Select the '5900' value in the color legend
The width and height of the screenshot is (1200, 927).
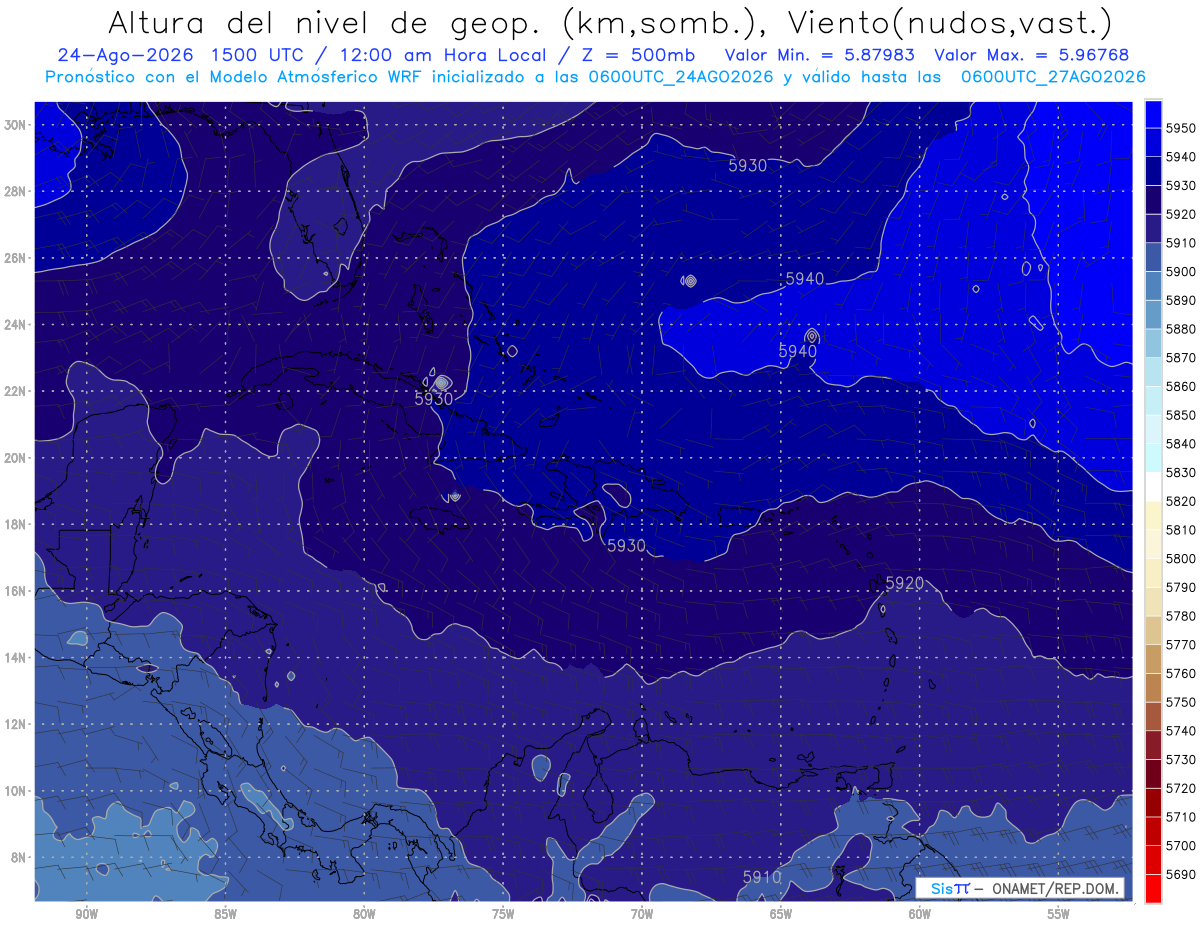1181,271
